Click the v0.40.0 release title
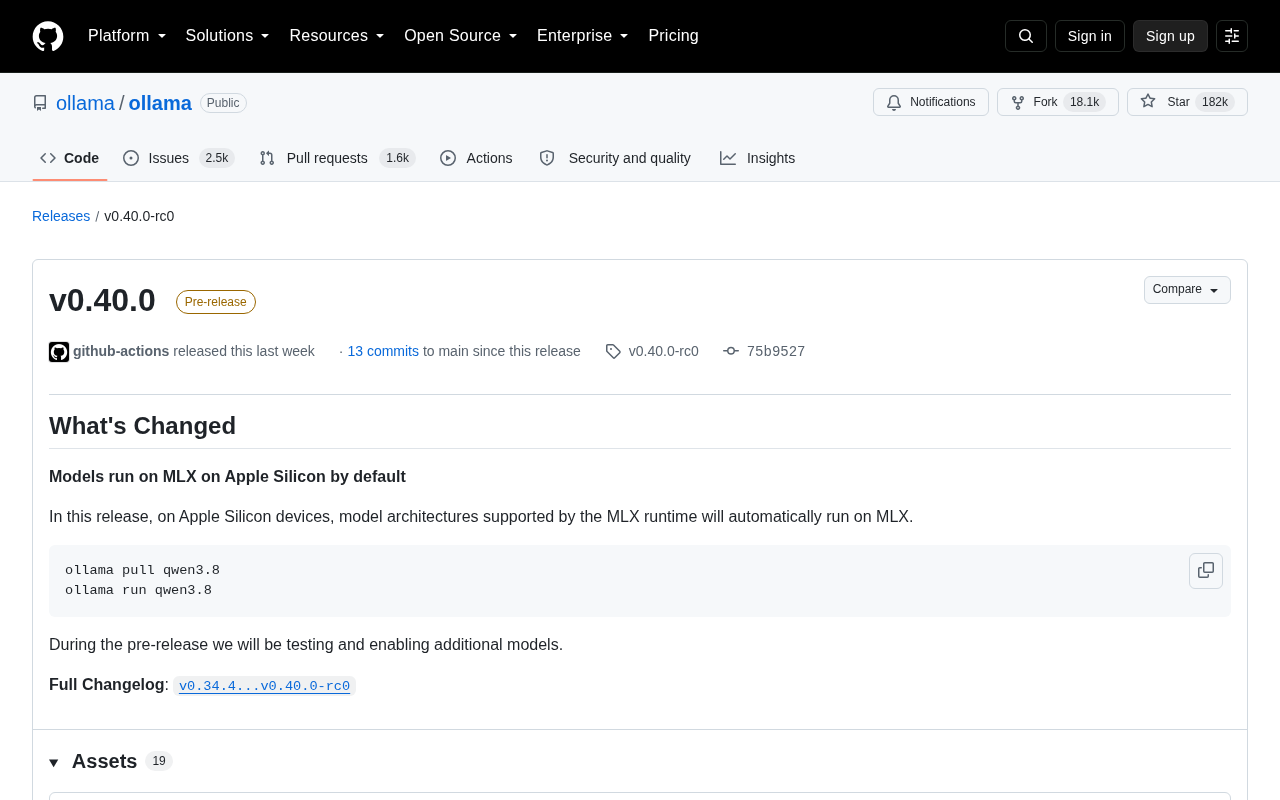This screenshot has width=1280, height=800. click(x=102, y=300)
